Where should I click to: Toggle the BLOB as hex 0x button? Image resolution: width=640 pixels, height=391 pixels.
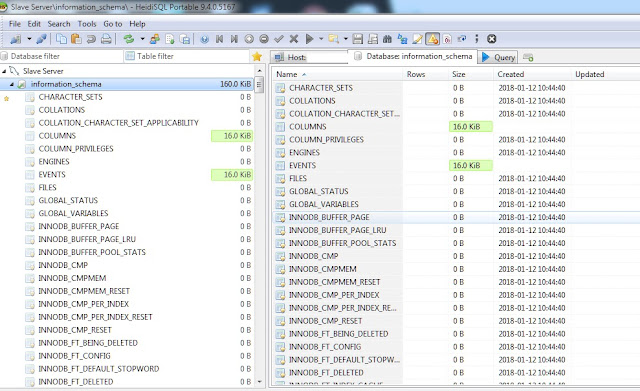pyautogui.click(x=447, y=39)
